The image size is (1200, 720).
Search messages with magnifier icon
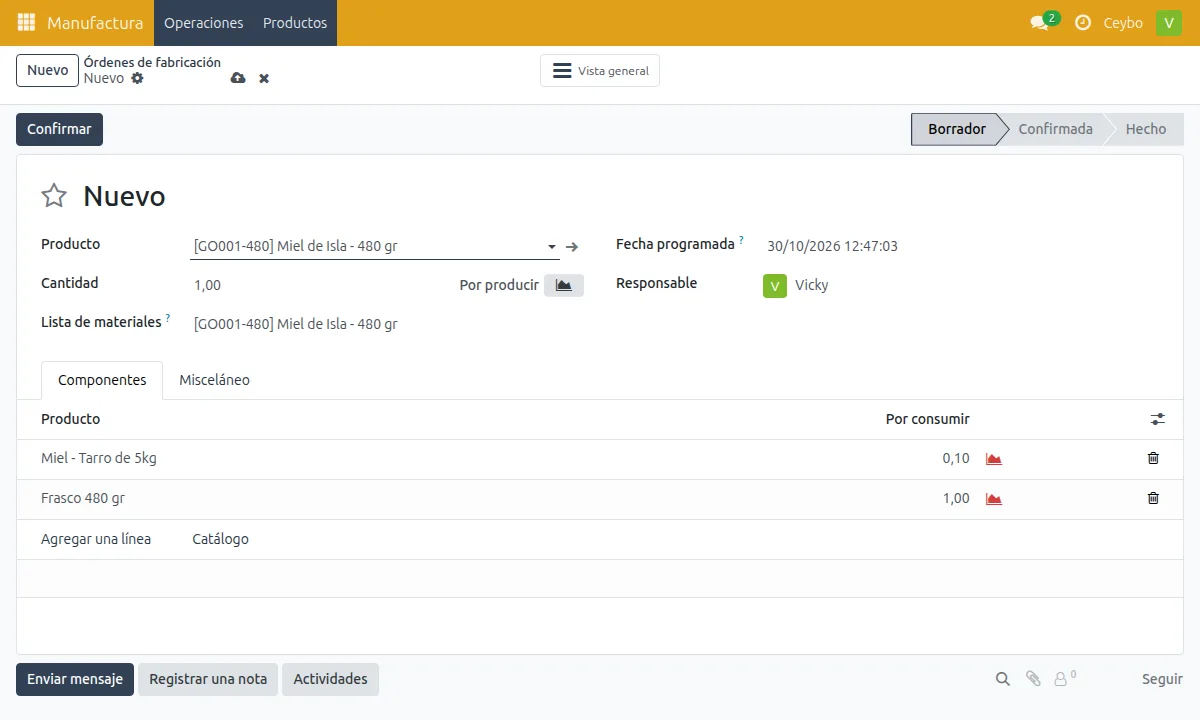pos(1003,679)
